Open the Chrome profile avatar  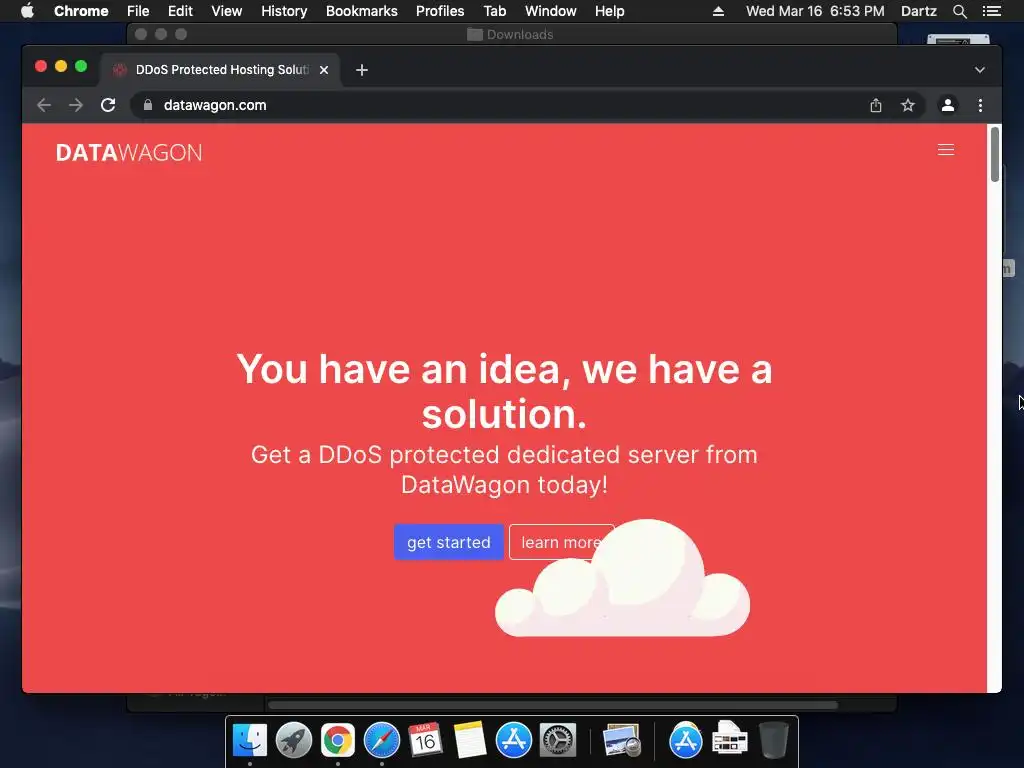point(948,105)
